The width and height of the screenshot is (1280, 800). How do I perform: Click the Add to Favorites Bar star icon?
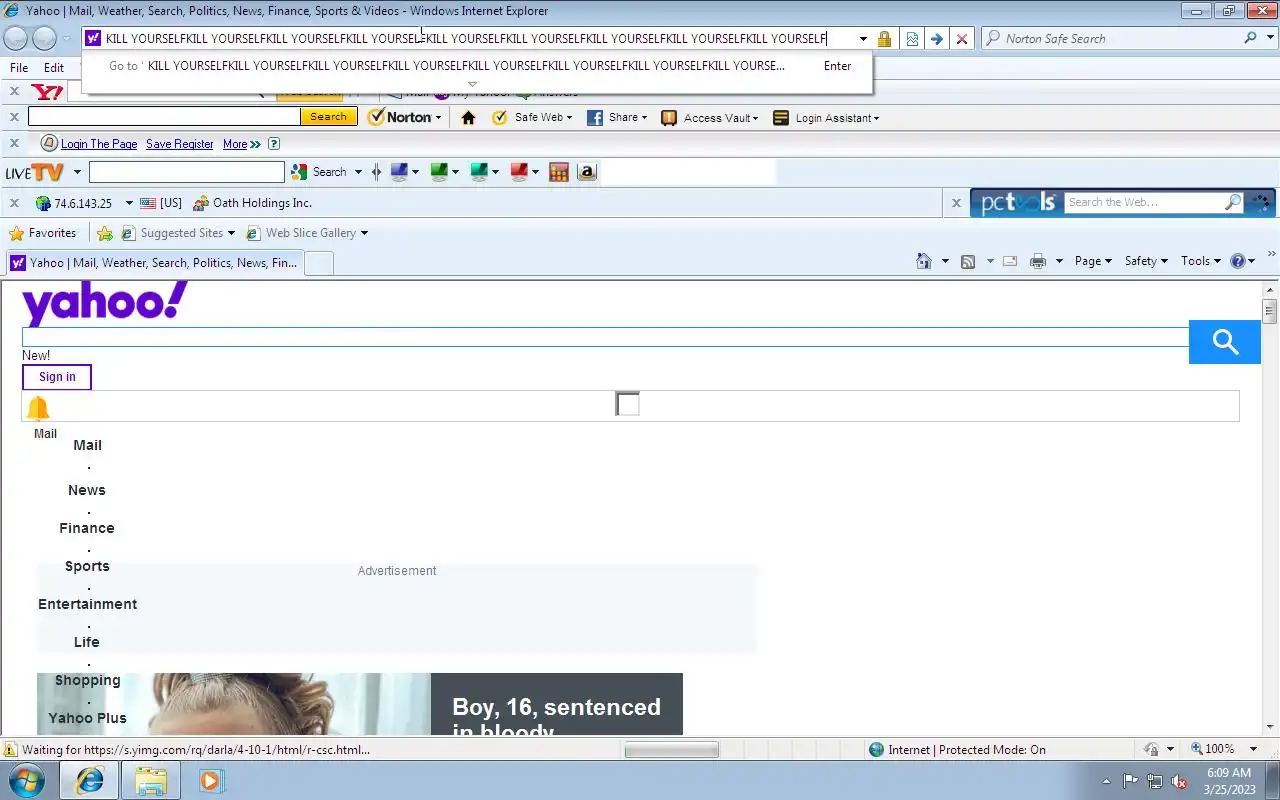coord(105,233)
